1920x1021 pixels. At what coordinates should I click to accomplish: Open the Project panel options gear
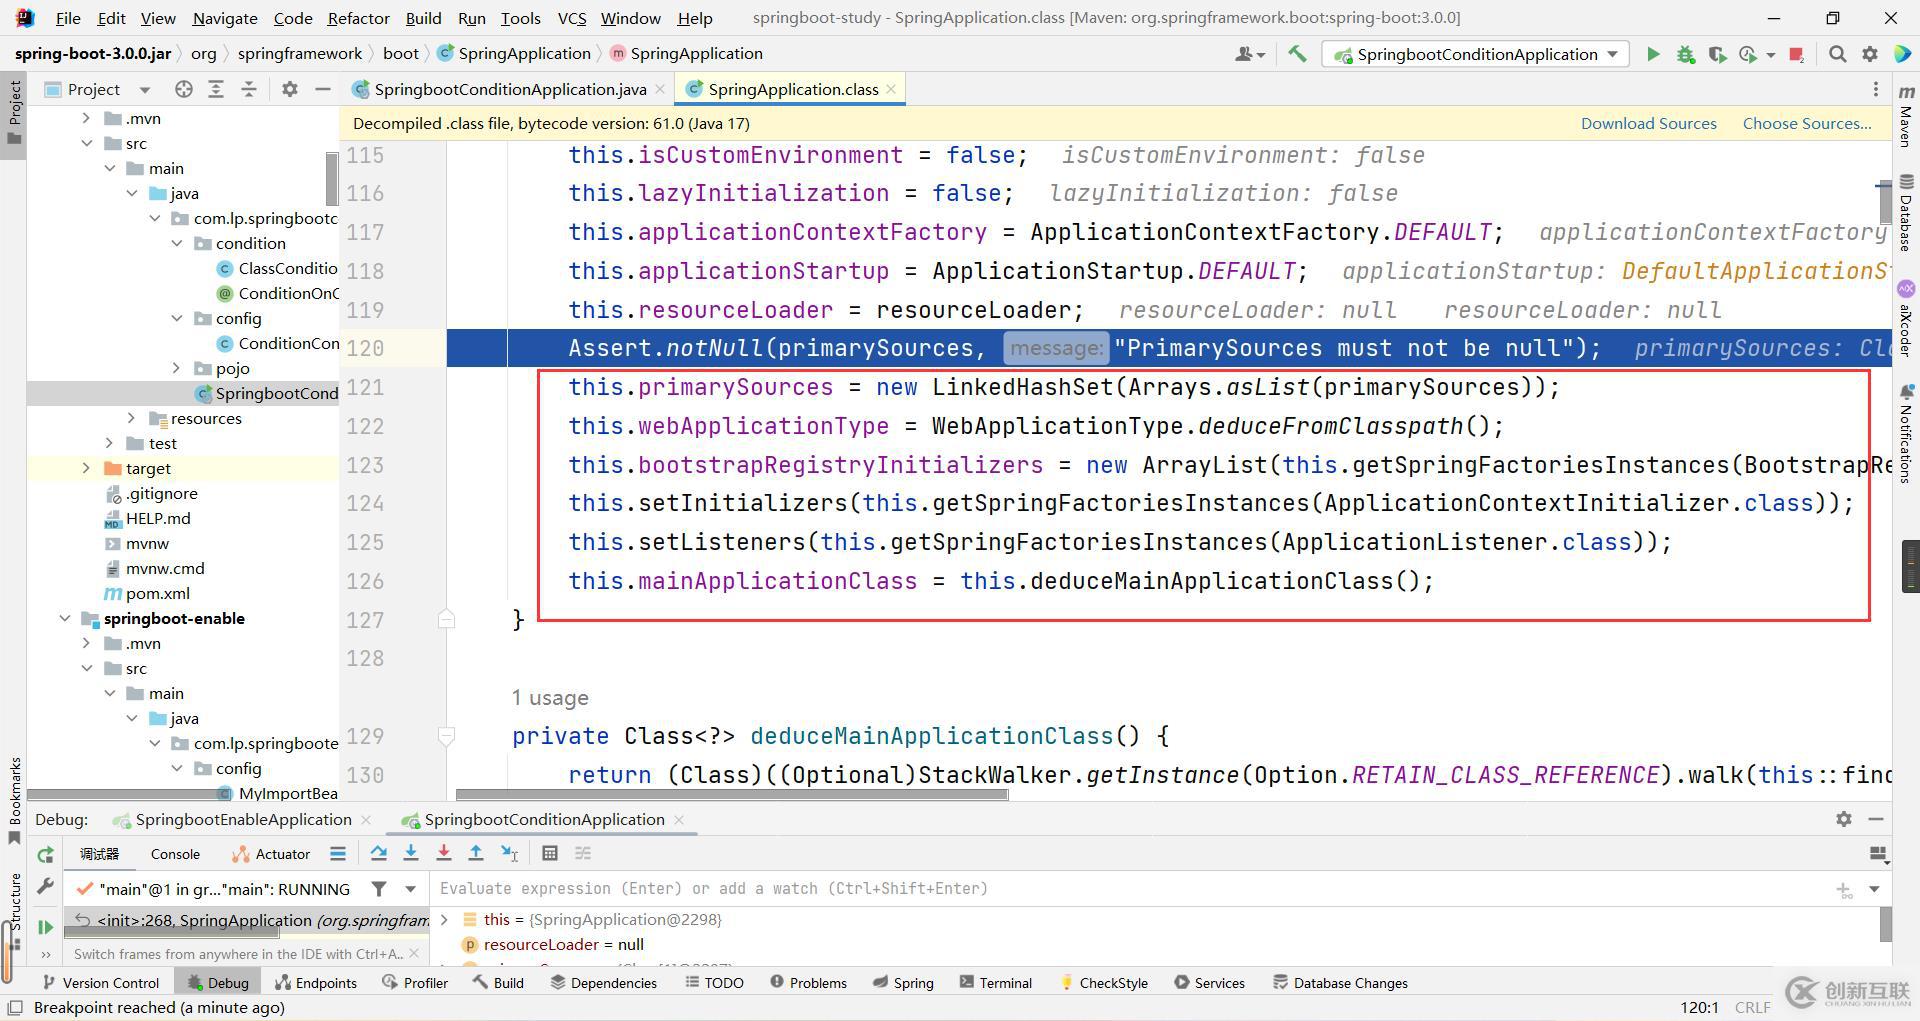[x=290, y=89]
